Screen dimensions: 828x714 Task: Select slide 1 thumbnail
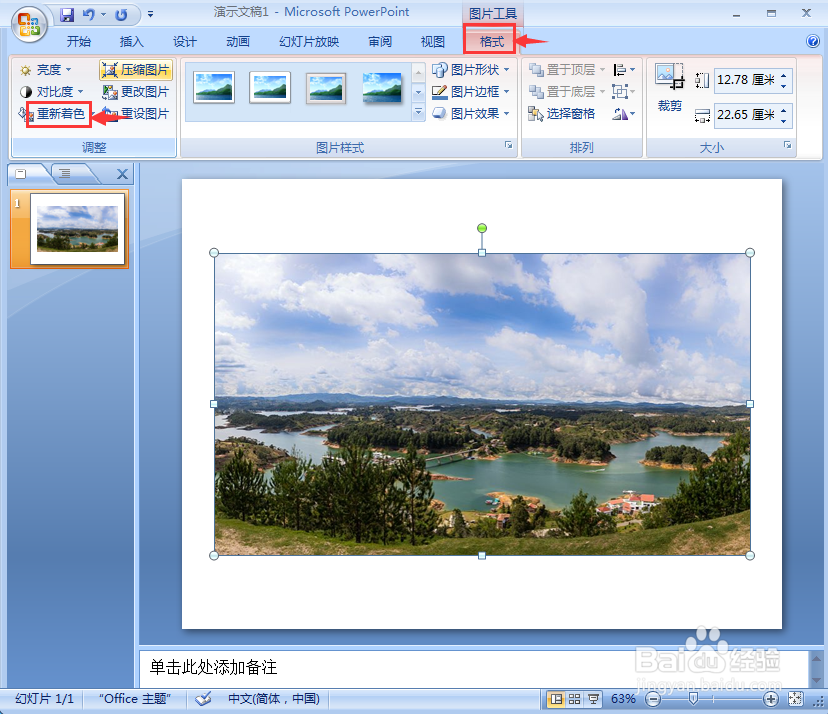click(x=77, y=229)
